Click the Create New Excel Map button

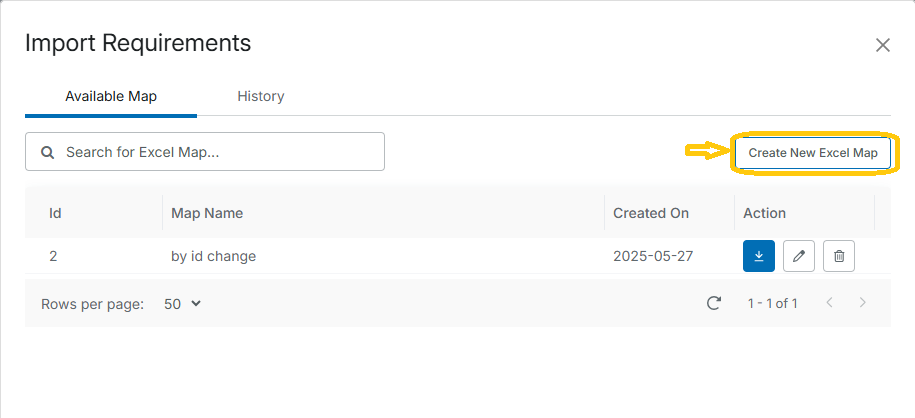(813, 153)
